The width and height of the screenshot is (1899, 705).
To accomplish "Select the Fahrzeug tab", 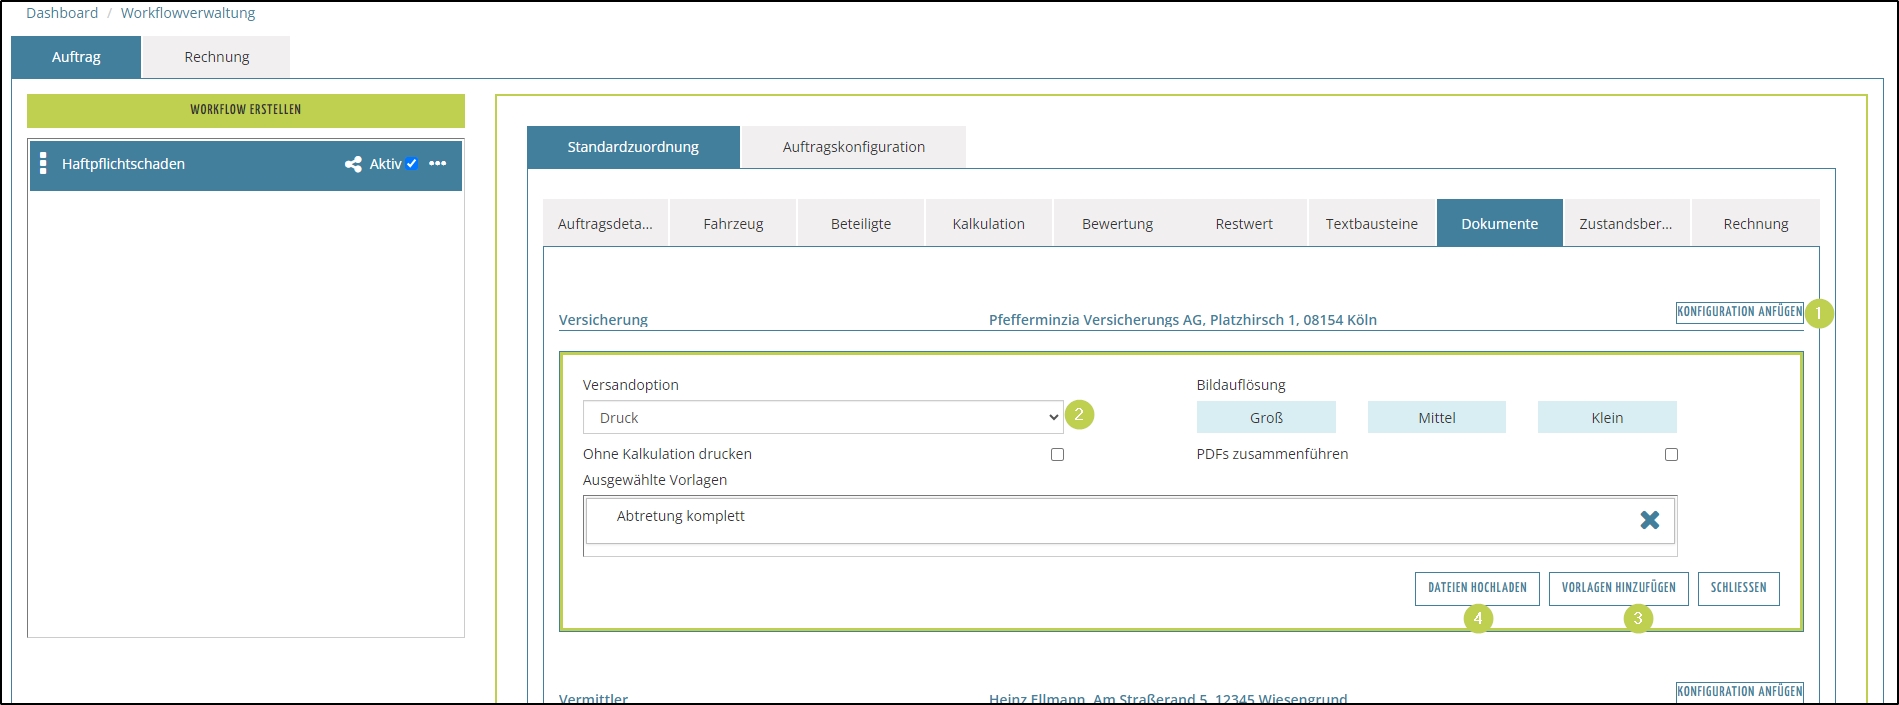I will (733, 224).
